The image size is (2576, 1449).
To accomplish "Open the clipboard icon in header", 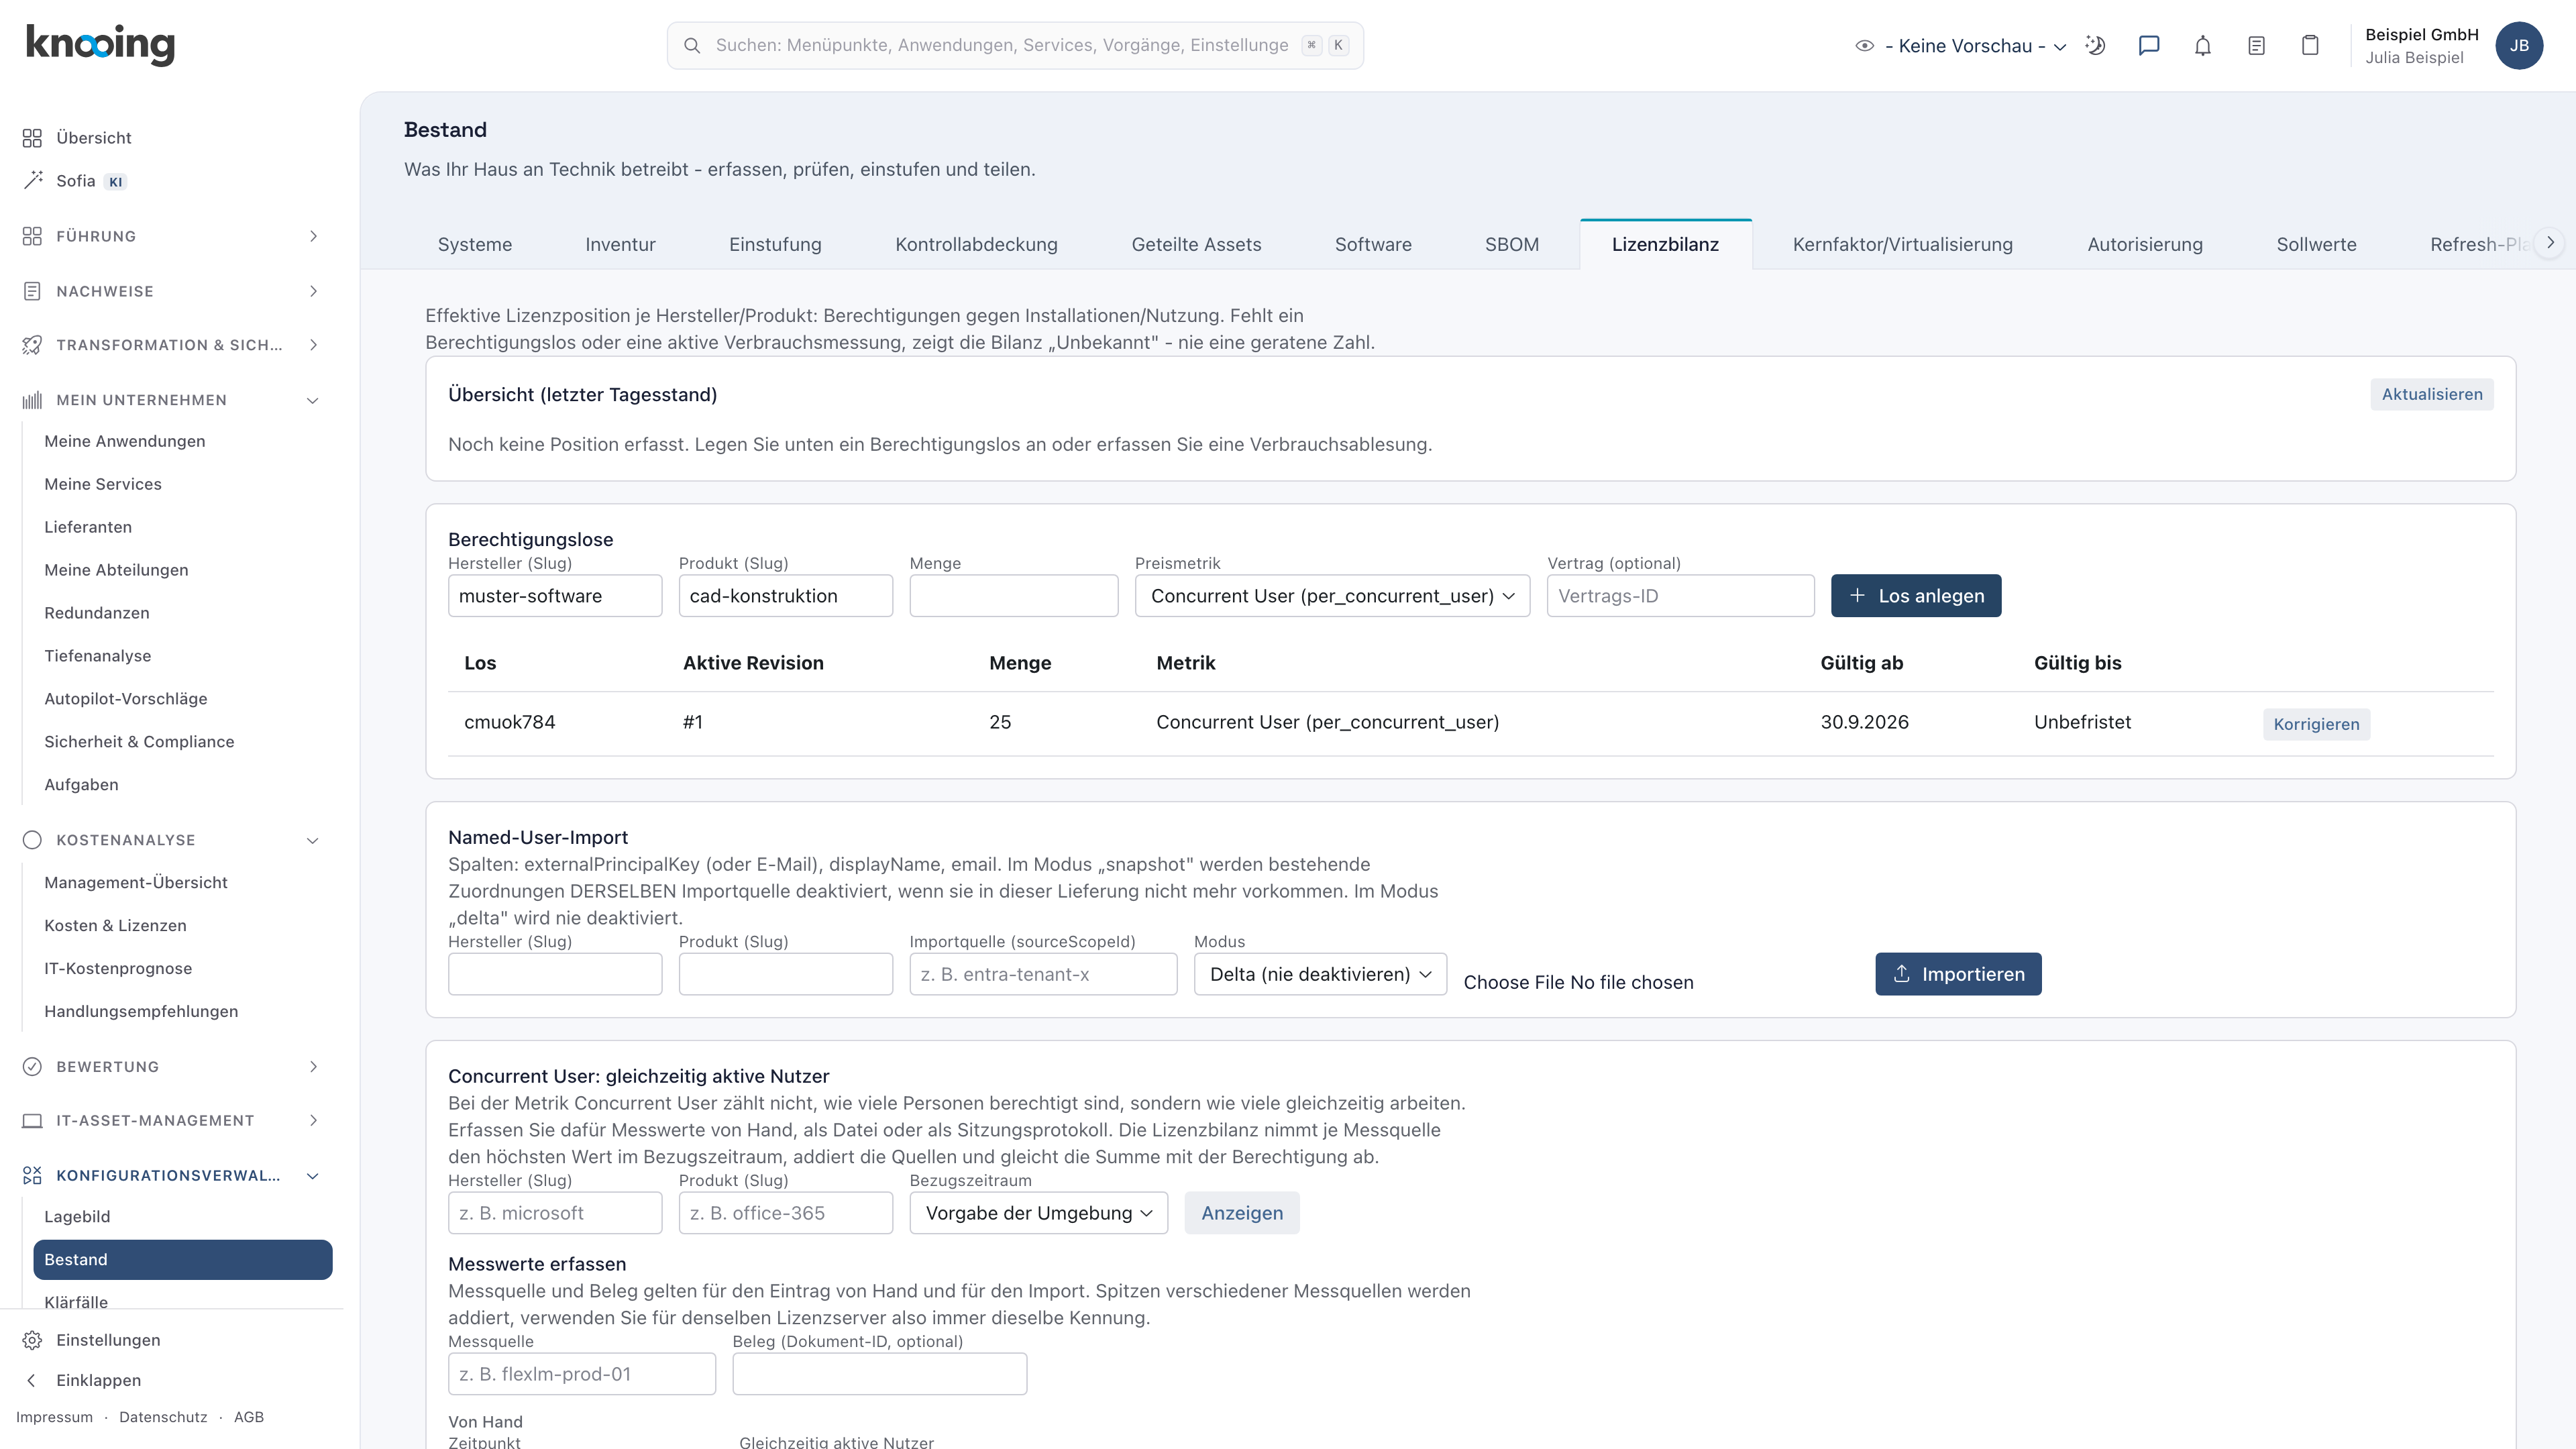I will pos(2310,45).
